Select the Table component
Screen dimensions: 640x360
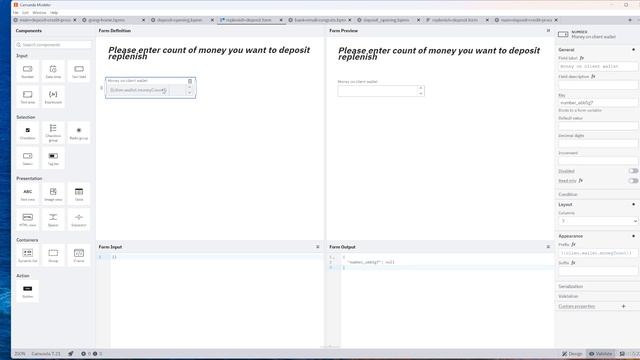pyautogui.click(x=79, y=194)
